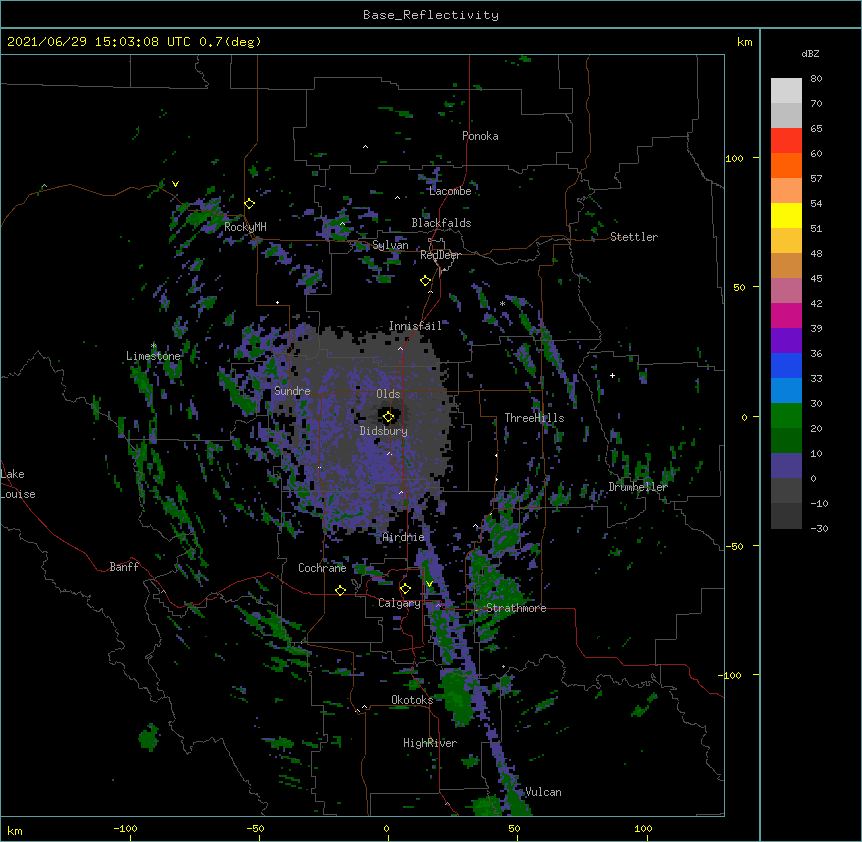Click the Ponoka city label
Screen dimensions: 862x842
(480, 136)
